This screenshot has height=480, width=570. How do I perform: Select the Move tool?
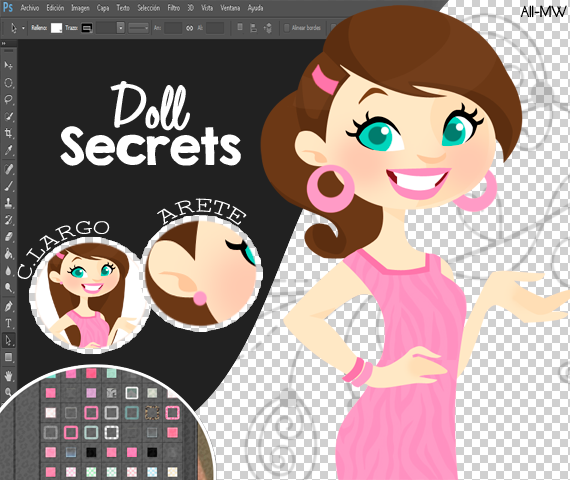point(8,65)
